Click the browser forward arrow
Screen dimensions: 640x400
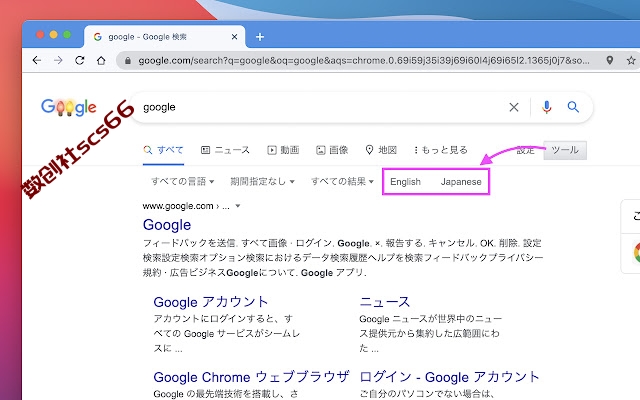58,60
